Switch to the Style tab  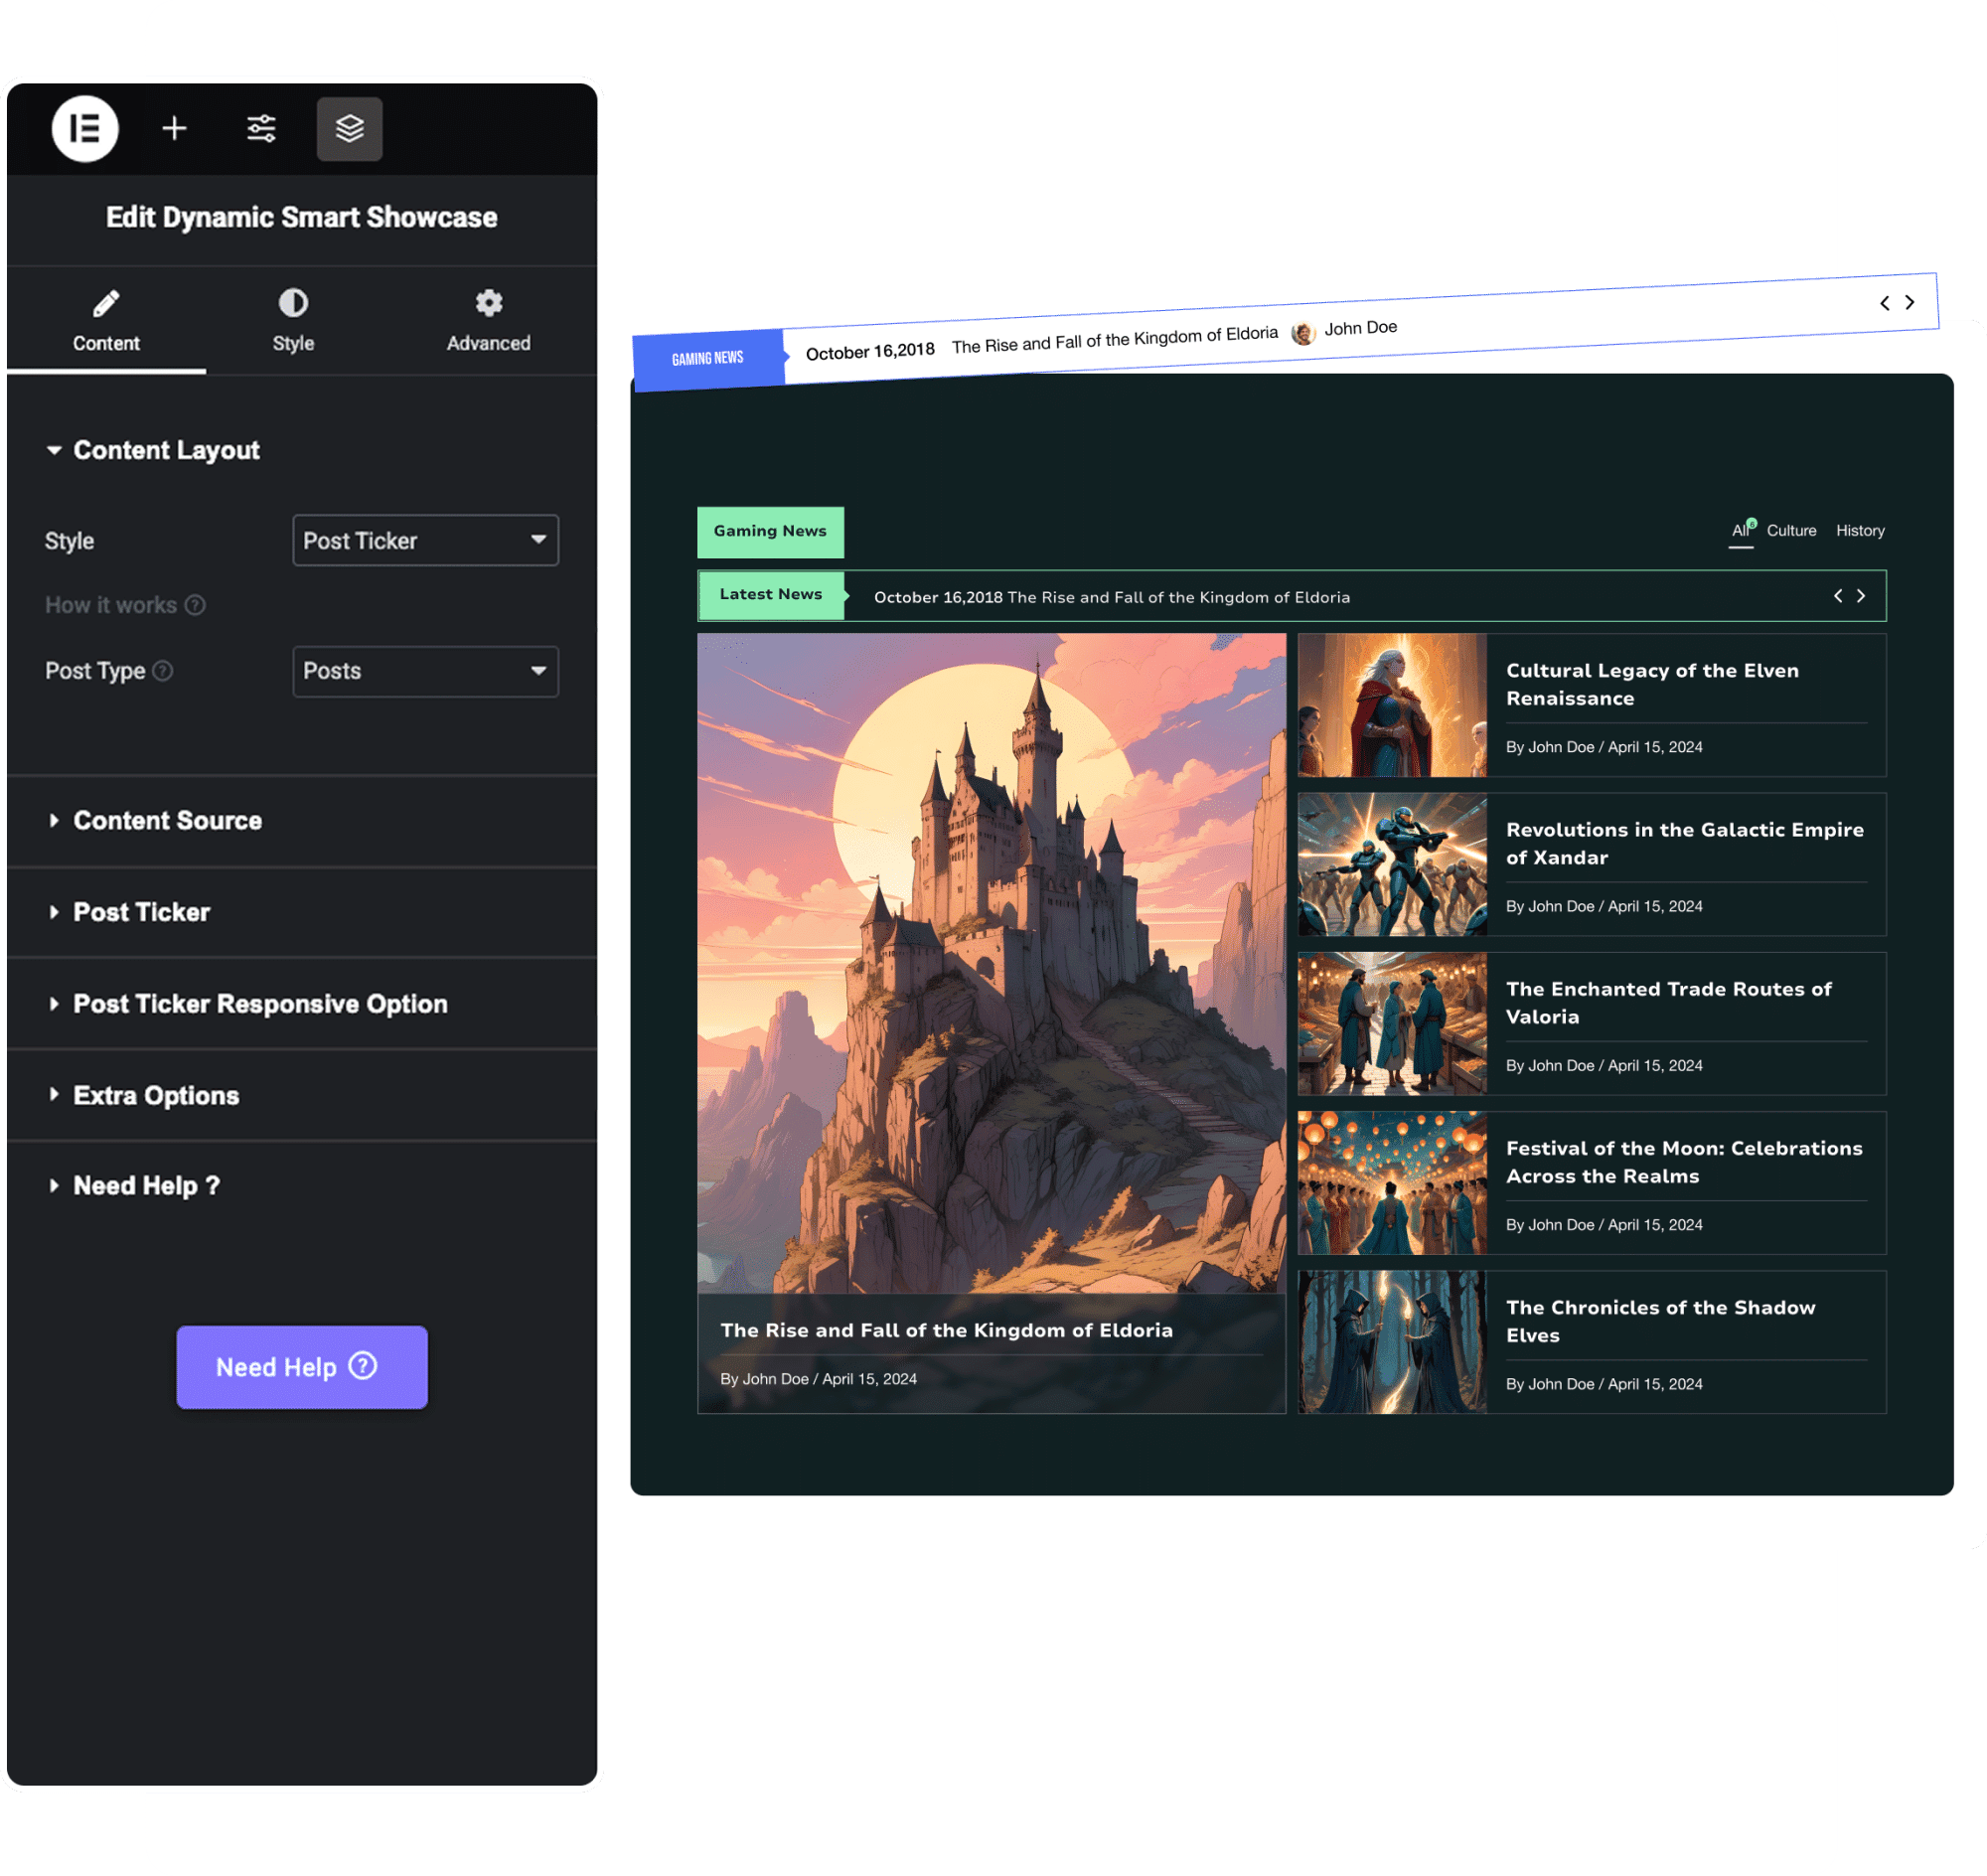pyautogui.click(x=293, y=320)
